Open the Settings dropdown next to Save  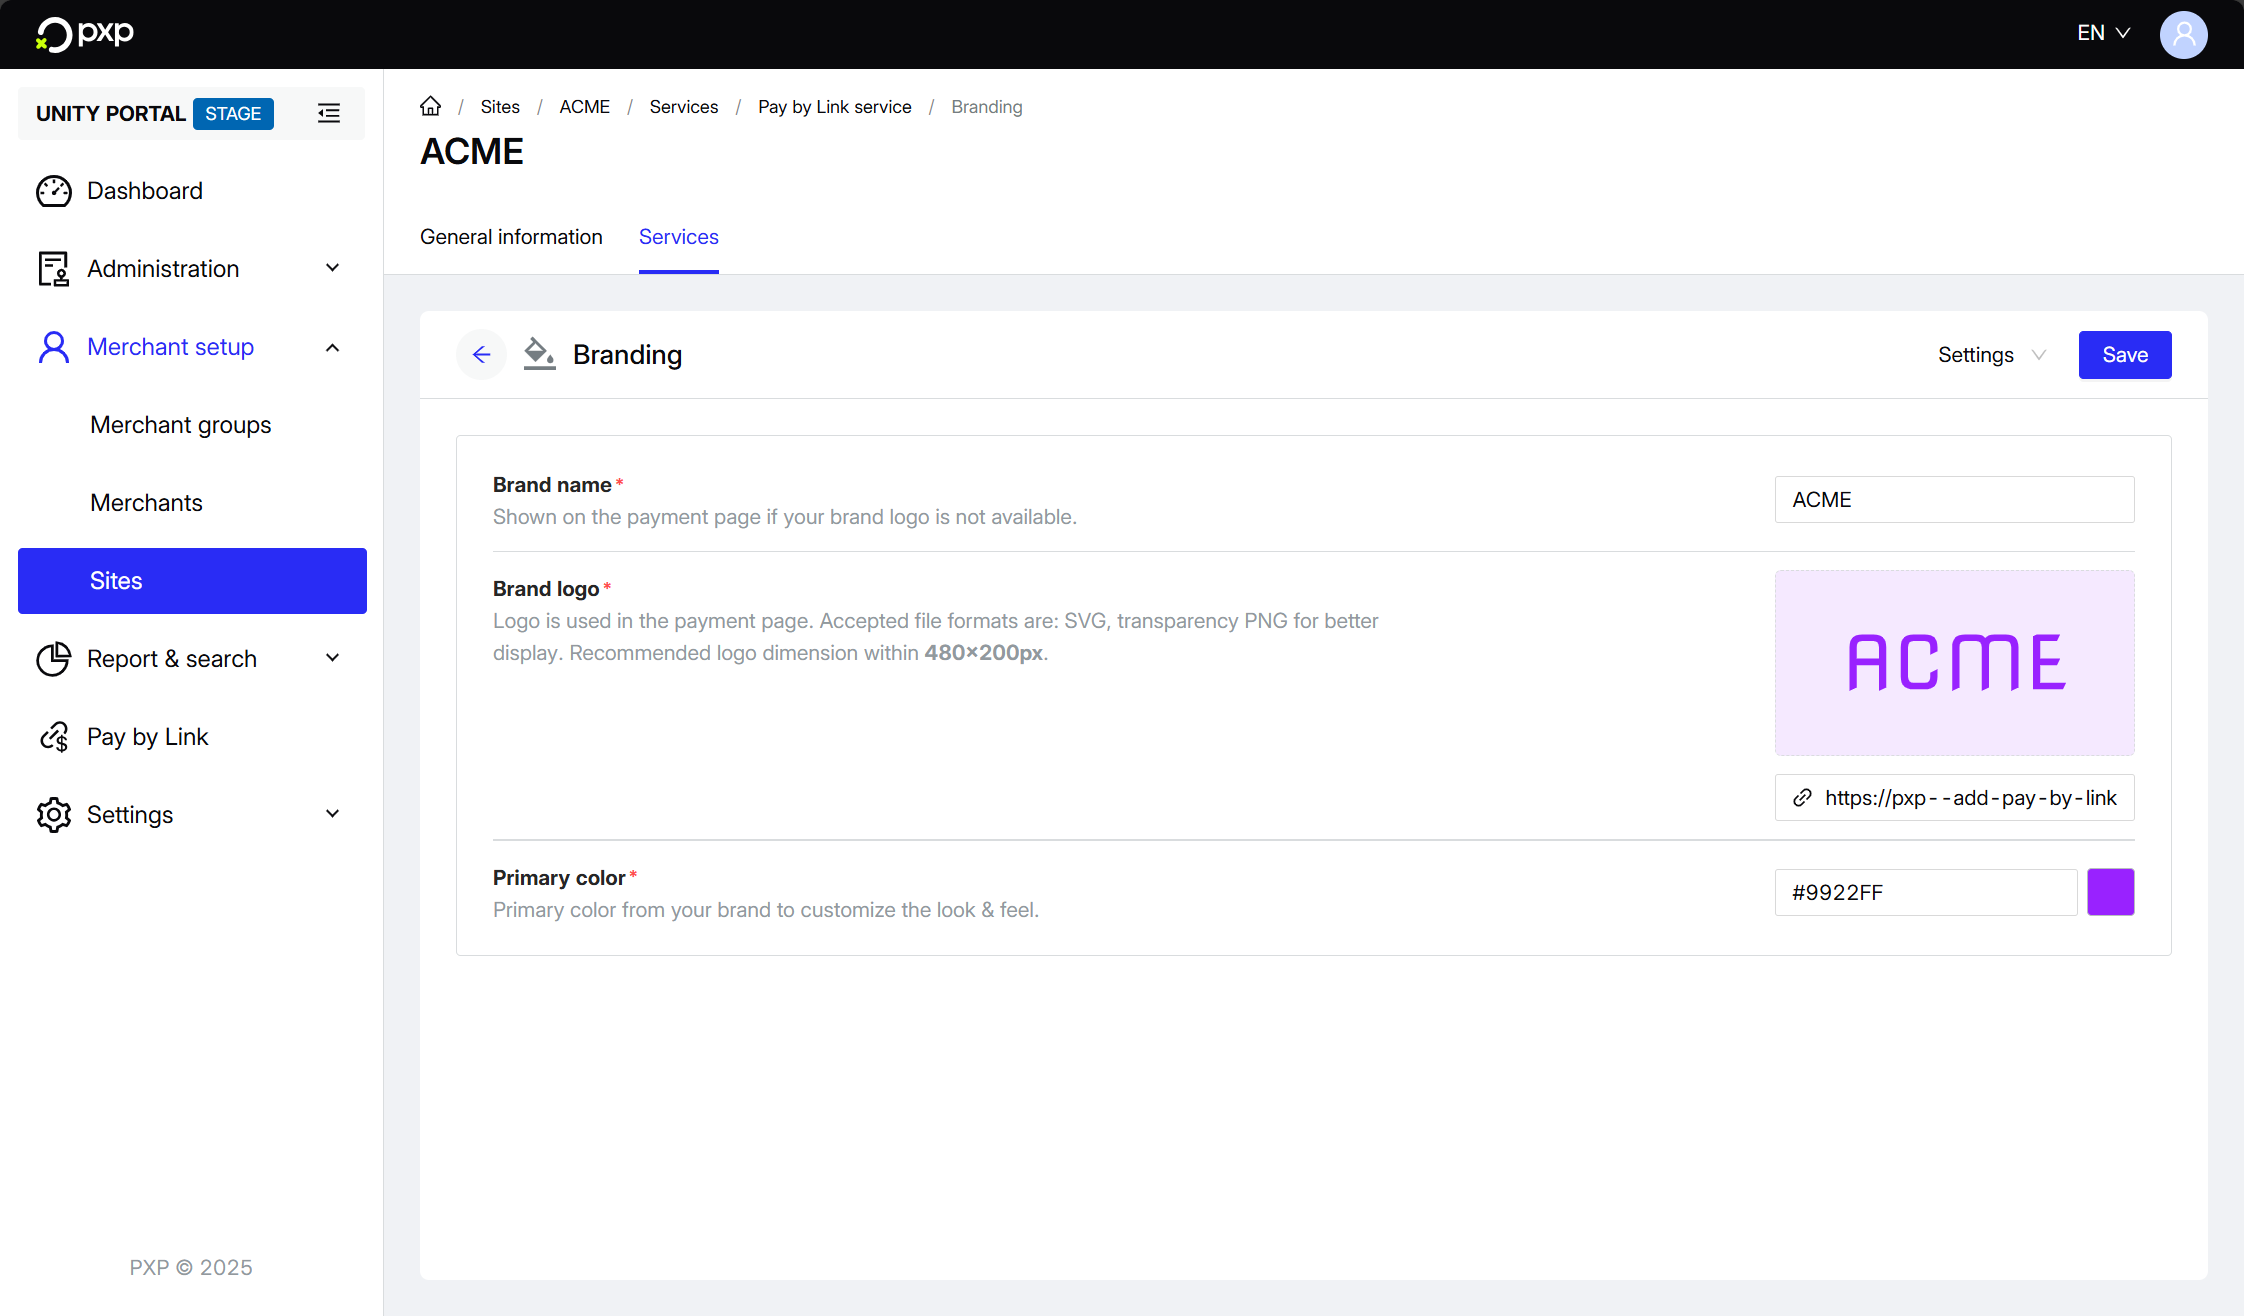(x=1991, y=355)
